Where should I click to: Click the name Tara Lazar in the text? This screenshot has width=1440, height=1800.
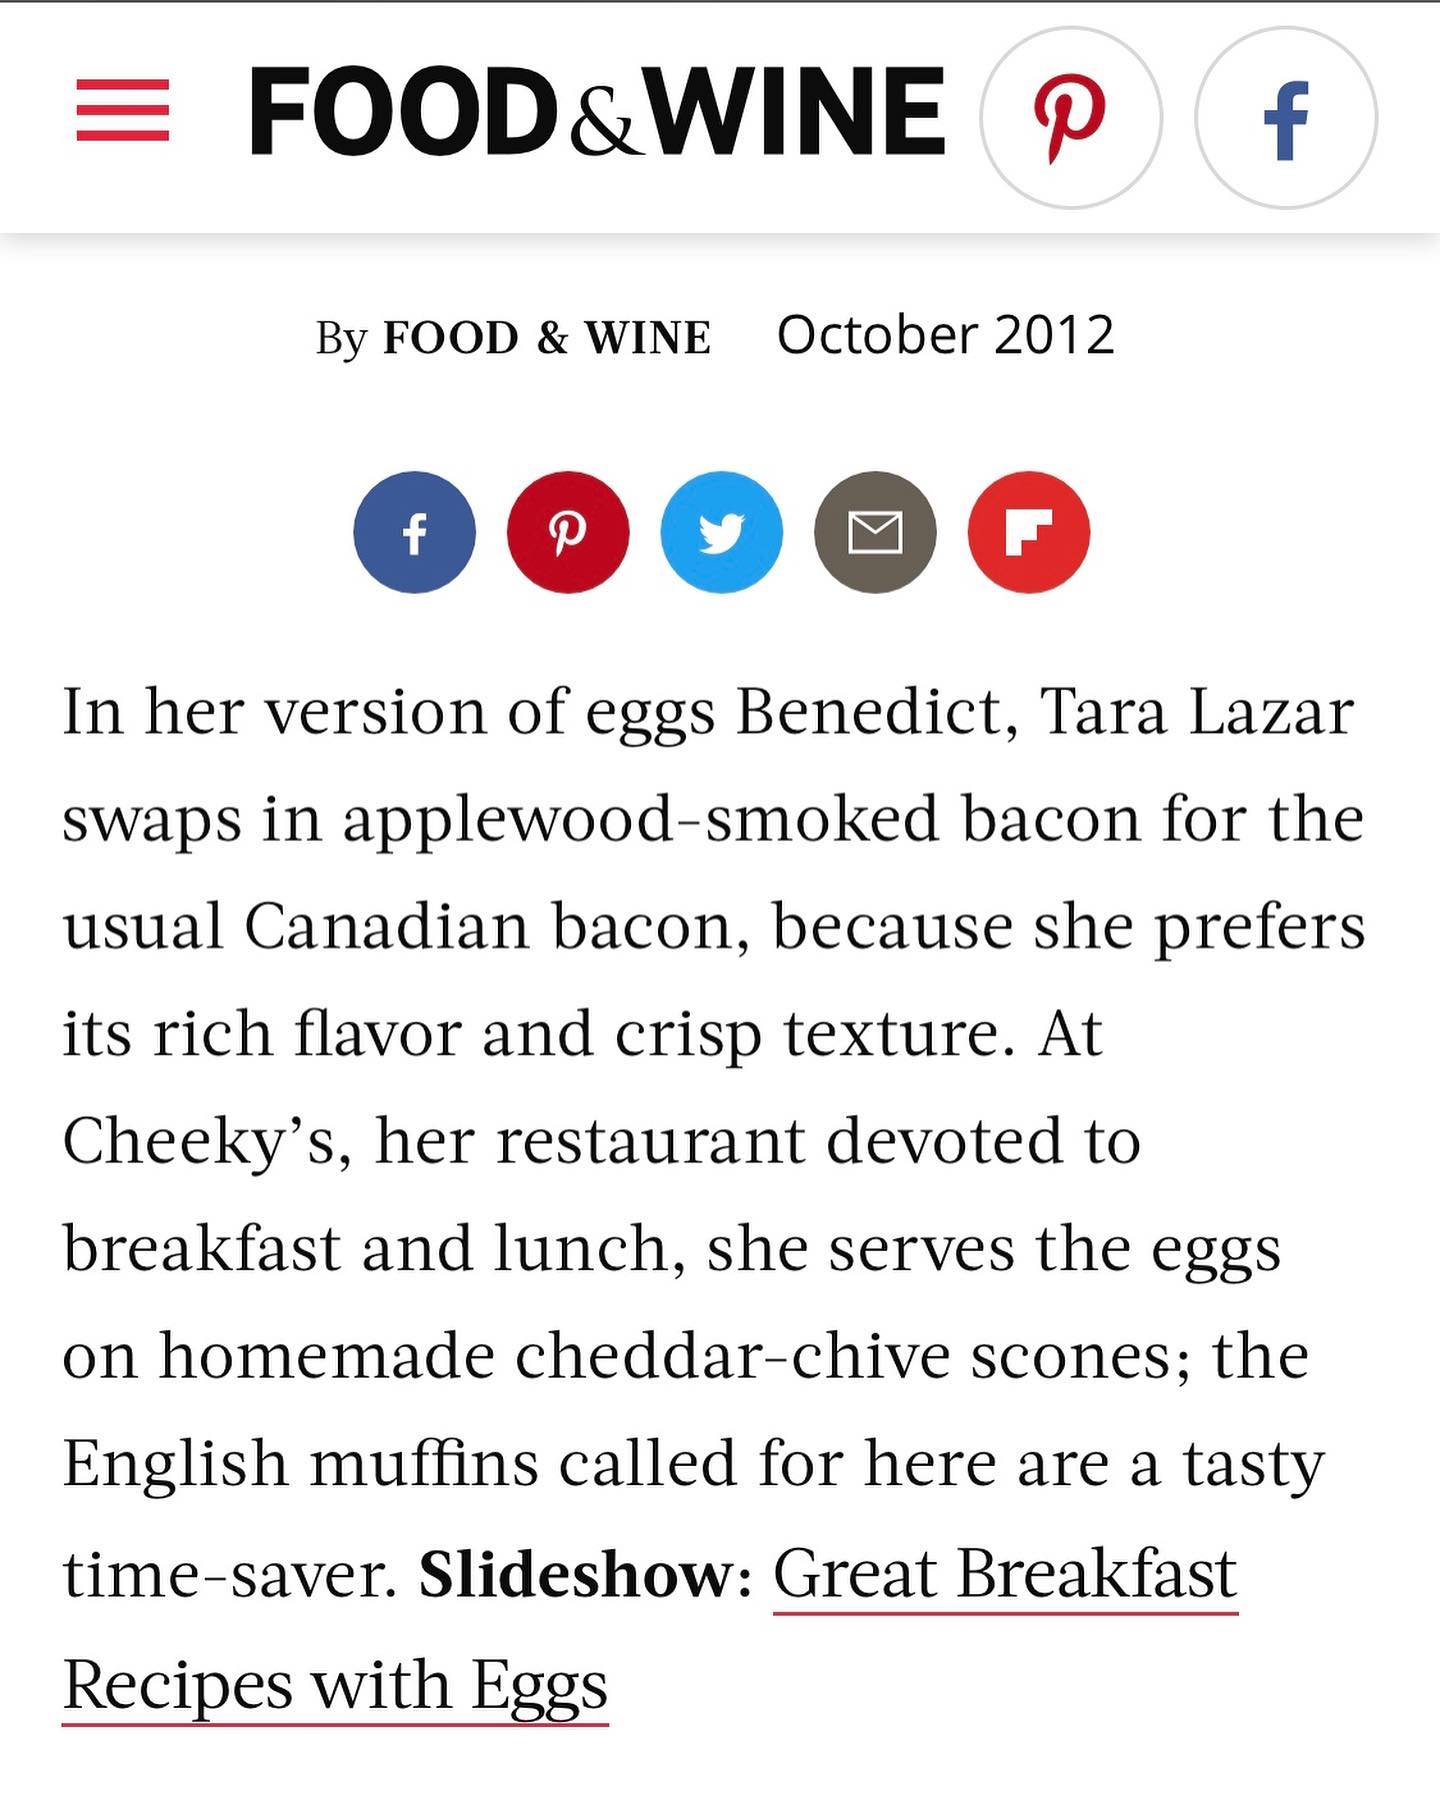pos(1197,711)
